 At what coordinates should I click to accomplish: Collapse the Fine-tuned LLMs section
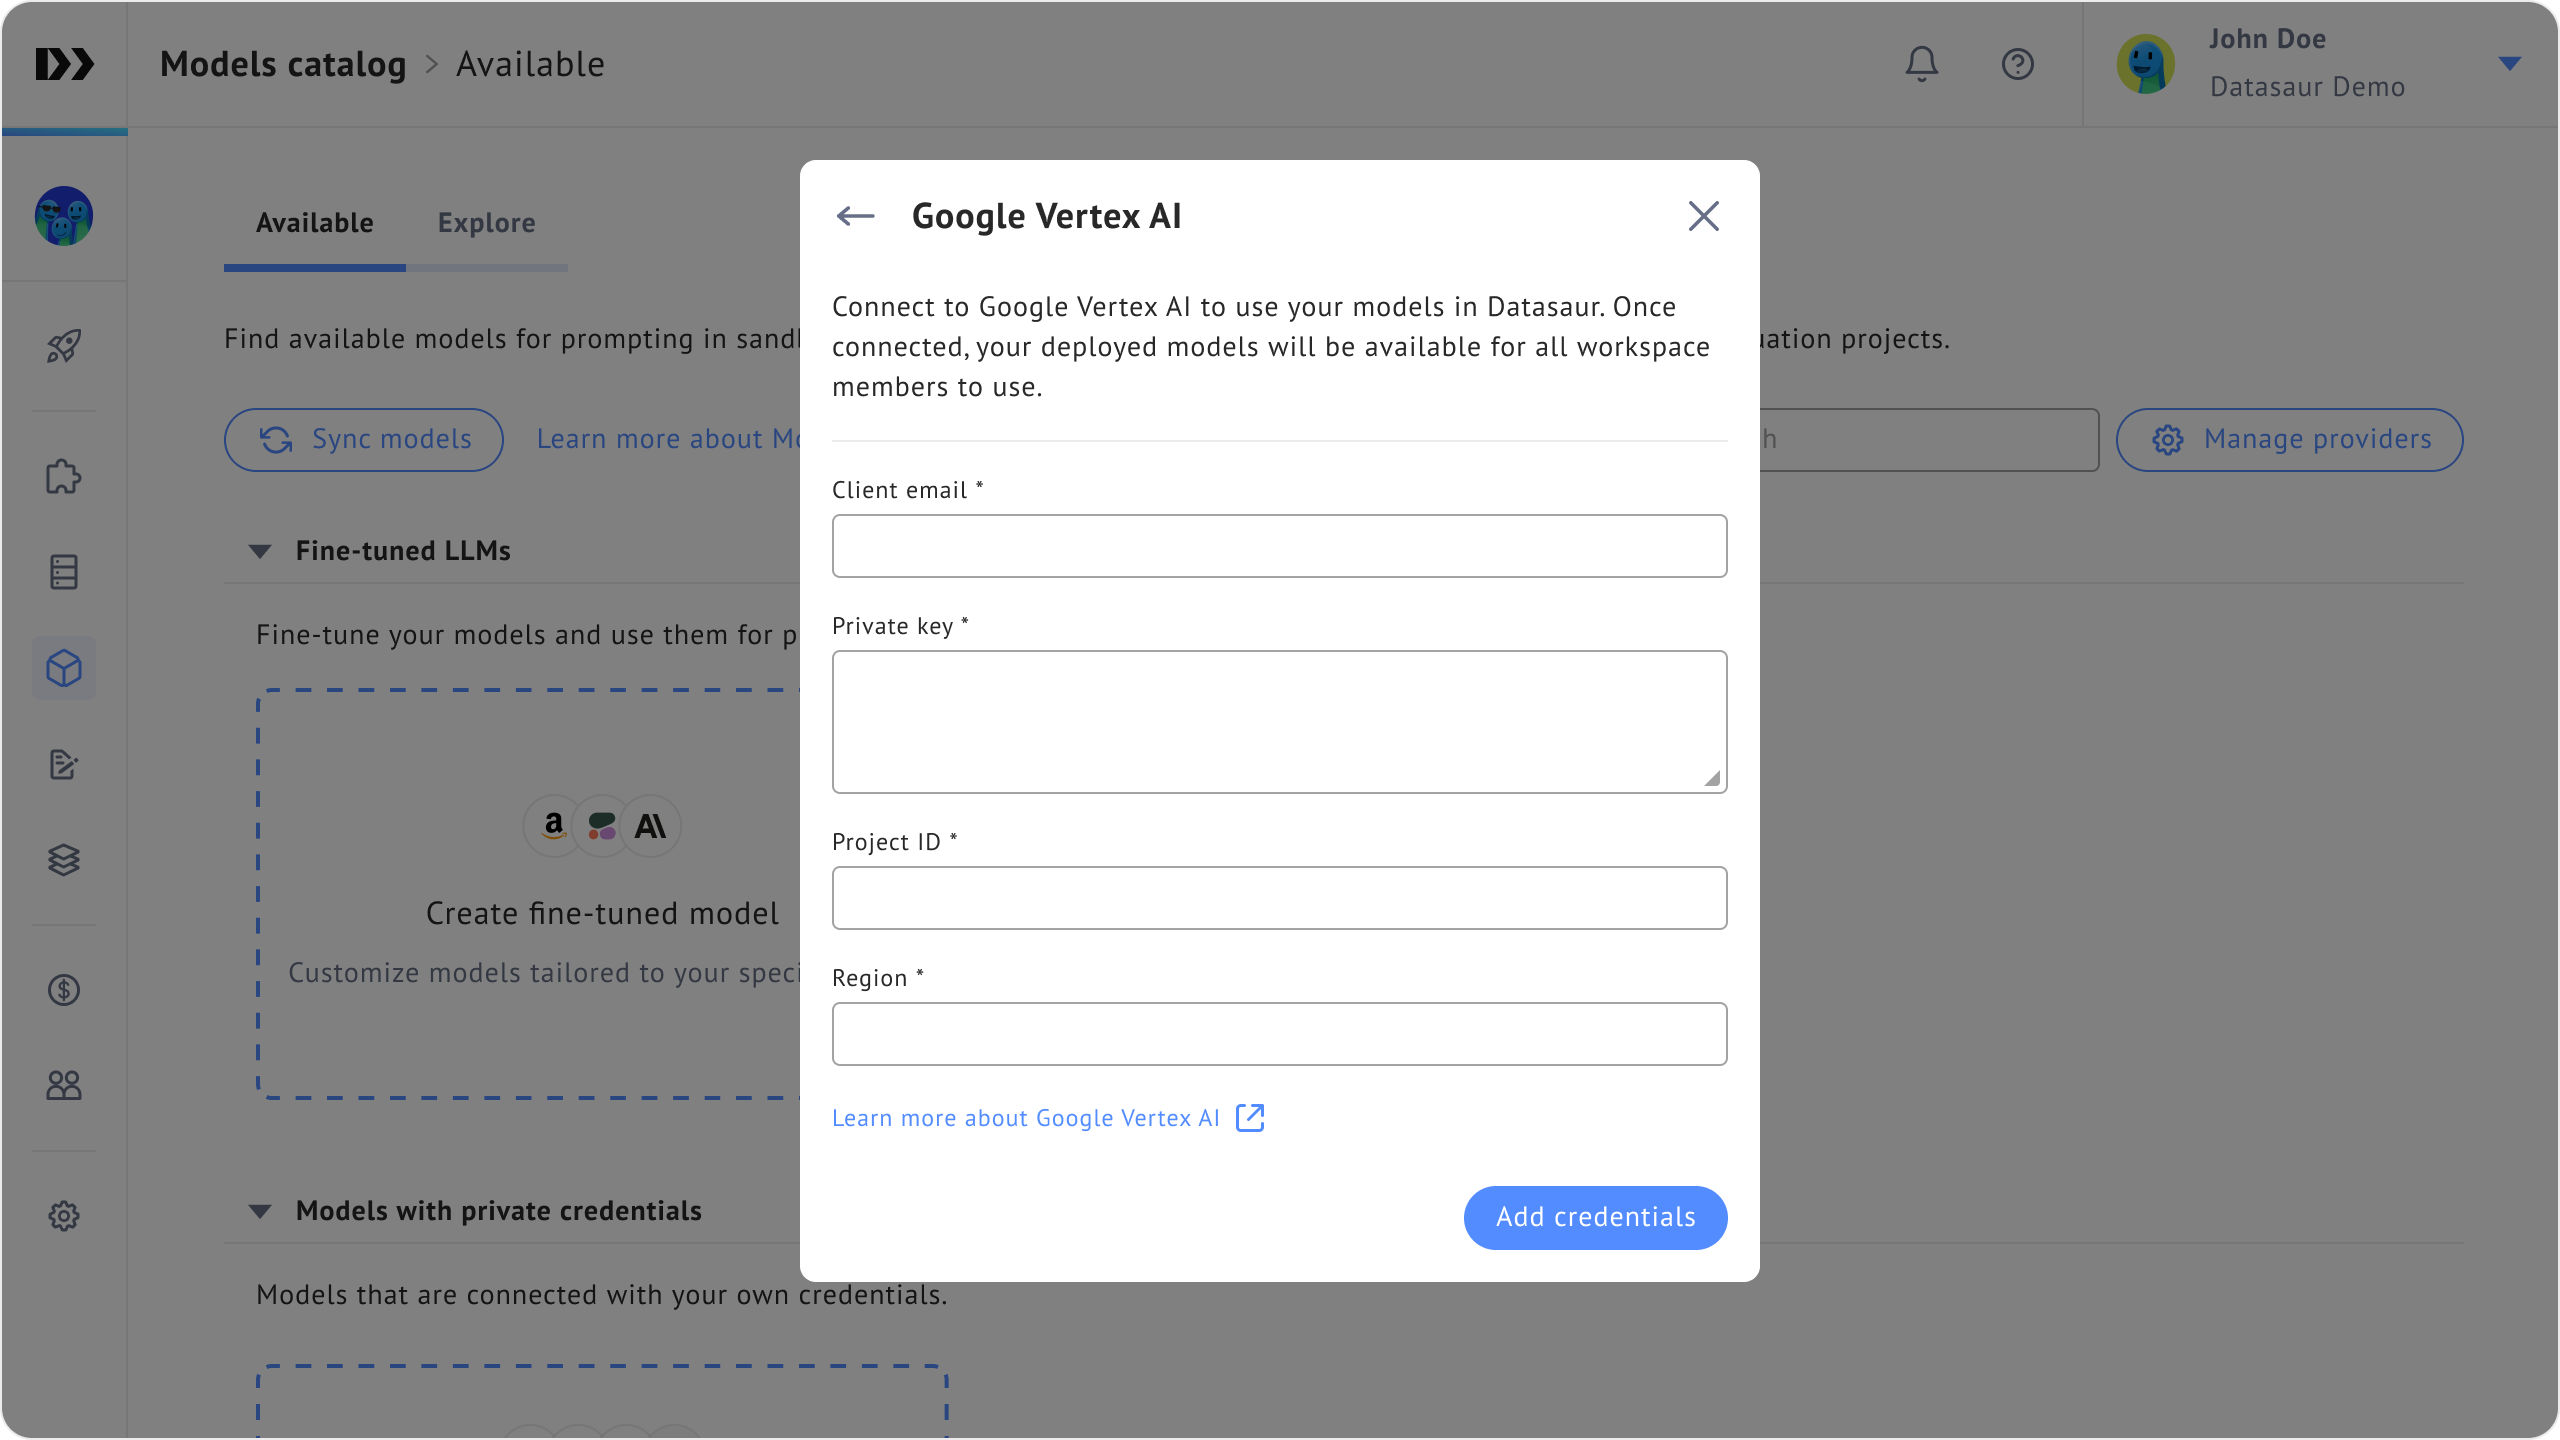coord(260,551)
